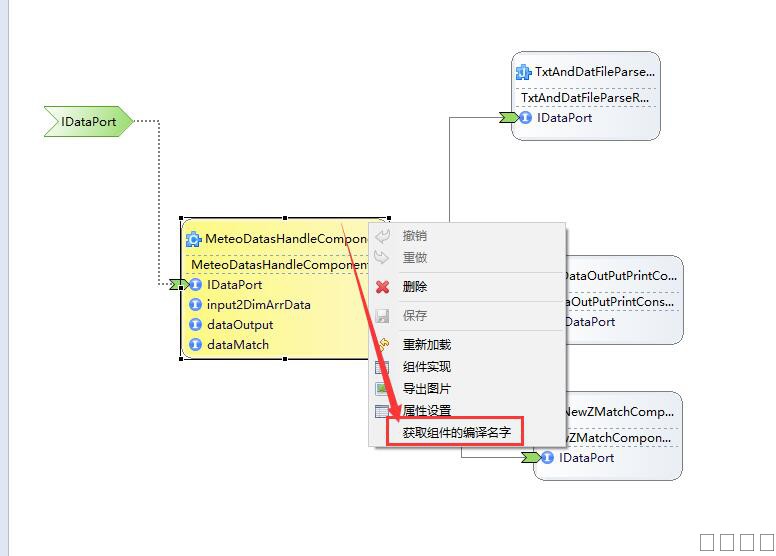Click the property settings icon in menu
This screenshot has height=556, width=776.
coord(382,411)
